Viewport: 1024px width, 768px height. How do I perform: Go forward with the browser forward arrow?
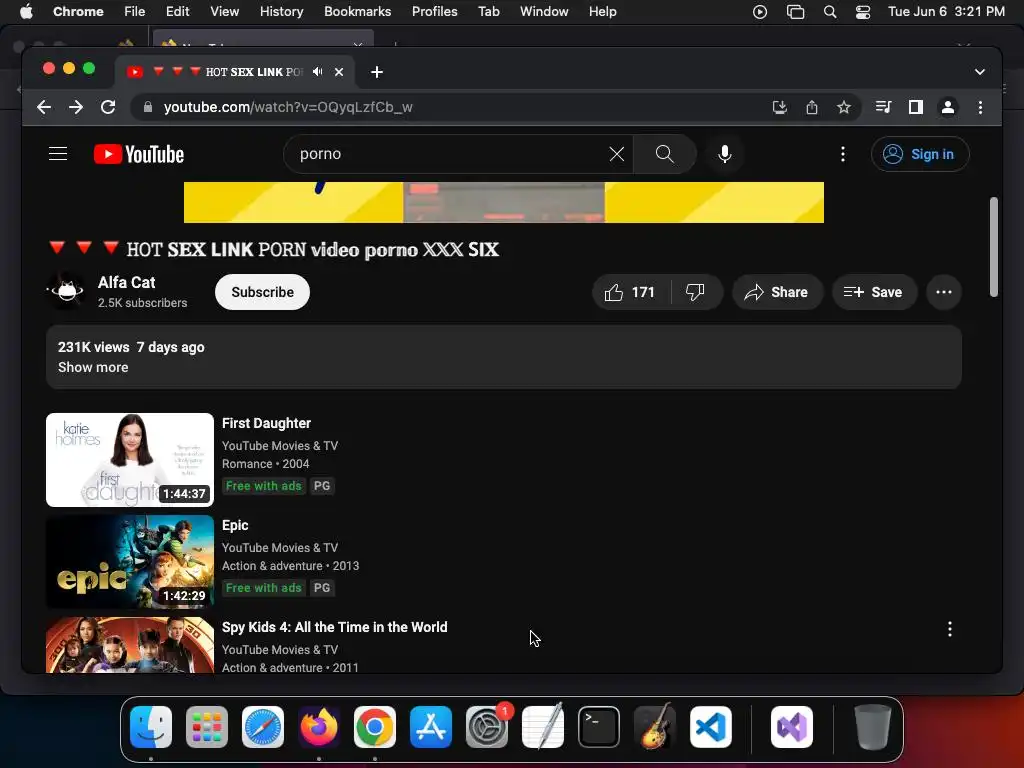[76, 107]
